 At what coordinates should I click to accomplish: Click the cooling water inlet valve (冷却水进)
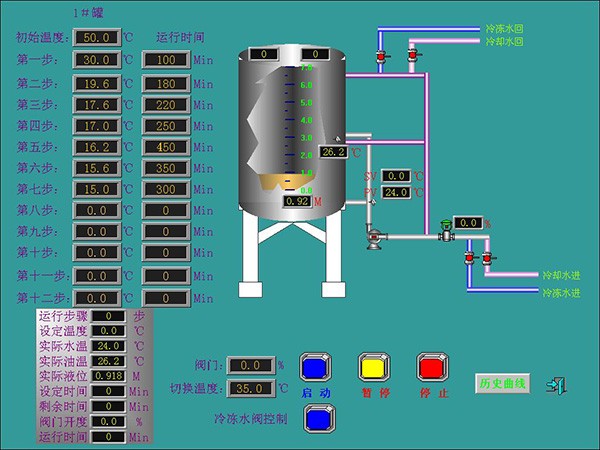tap(487, 259)
